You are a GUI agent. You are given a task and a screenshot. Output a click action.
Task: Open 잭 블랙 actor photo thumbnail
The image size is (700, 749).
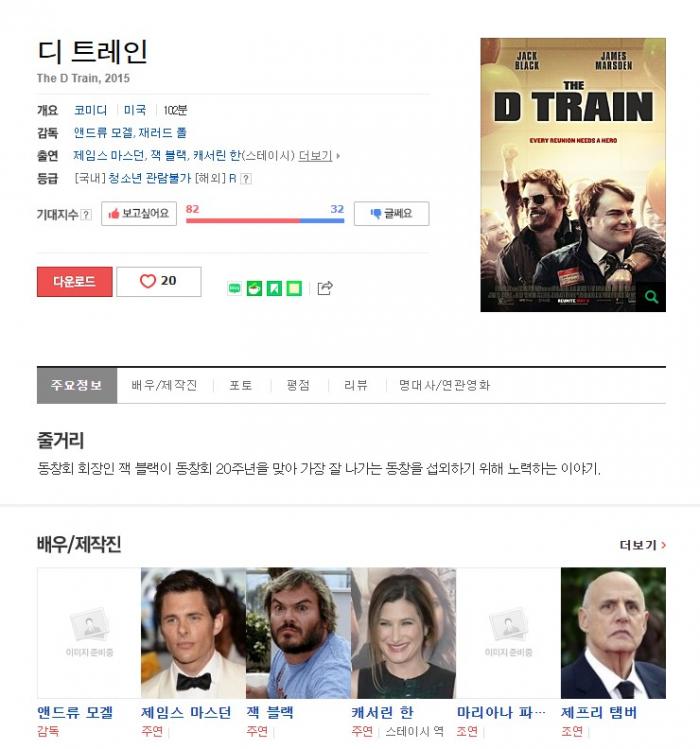pyautogui.click(x=298, y=633)
